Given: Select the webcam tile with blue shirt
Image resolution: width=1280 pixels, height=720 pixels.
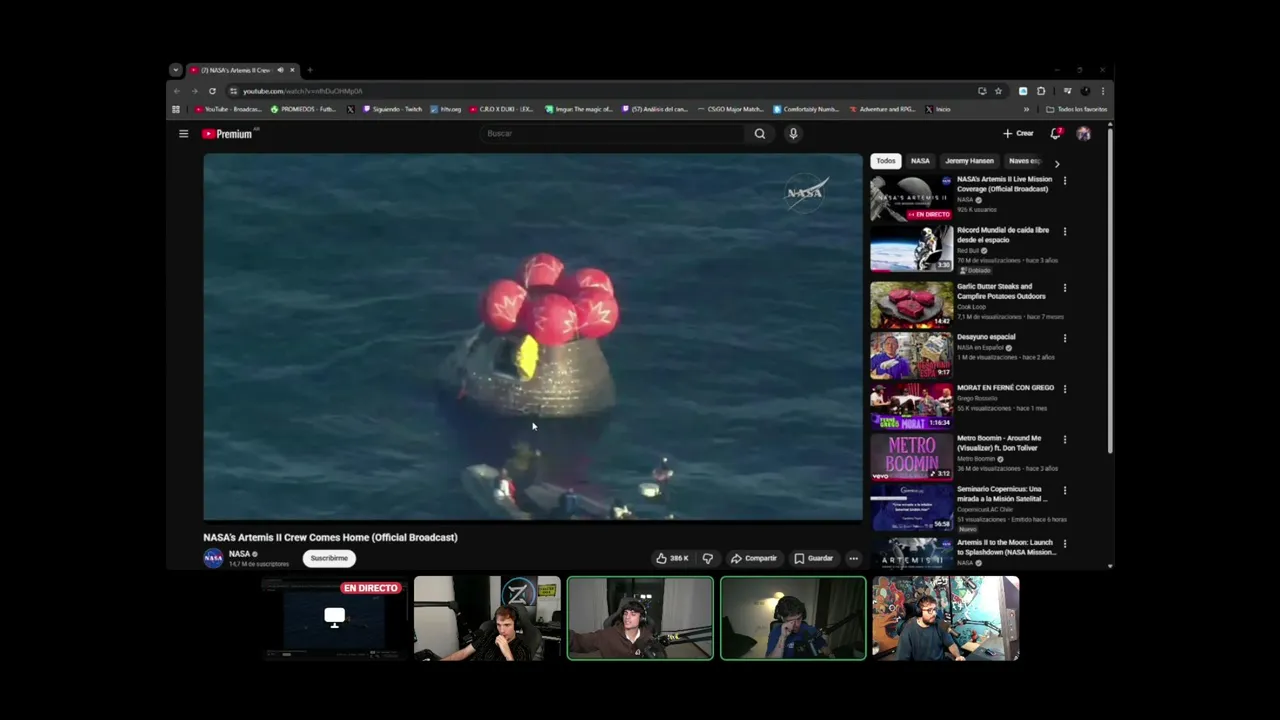Looking at the screenshot, I should coord(793,618).
